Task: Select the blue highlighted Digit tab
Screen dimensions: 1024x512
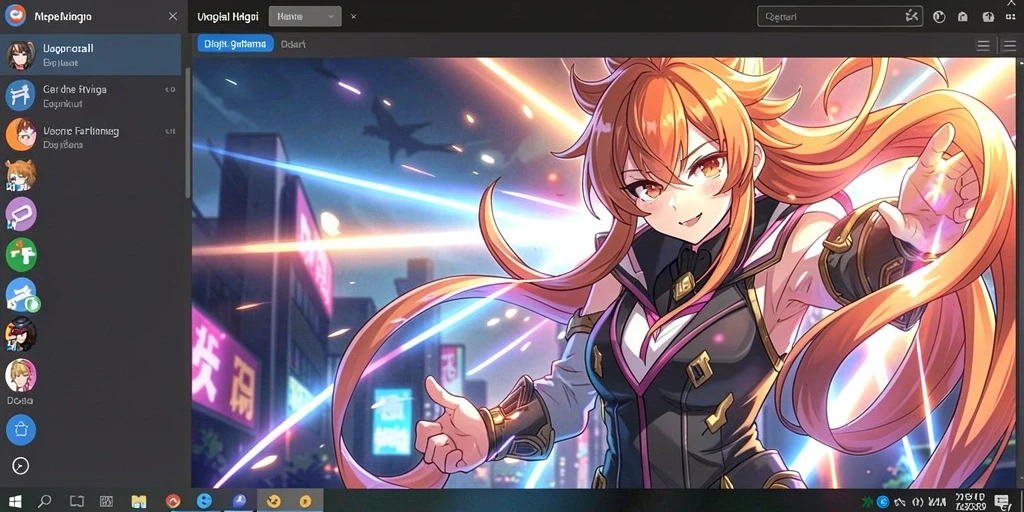Action: click(235, 44)
